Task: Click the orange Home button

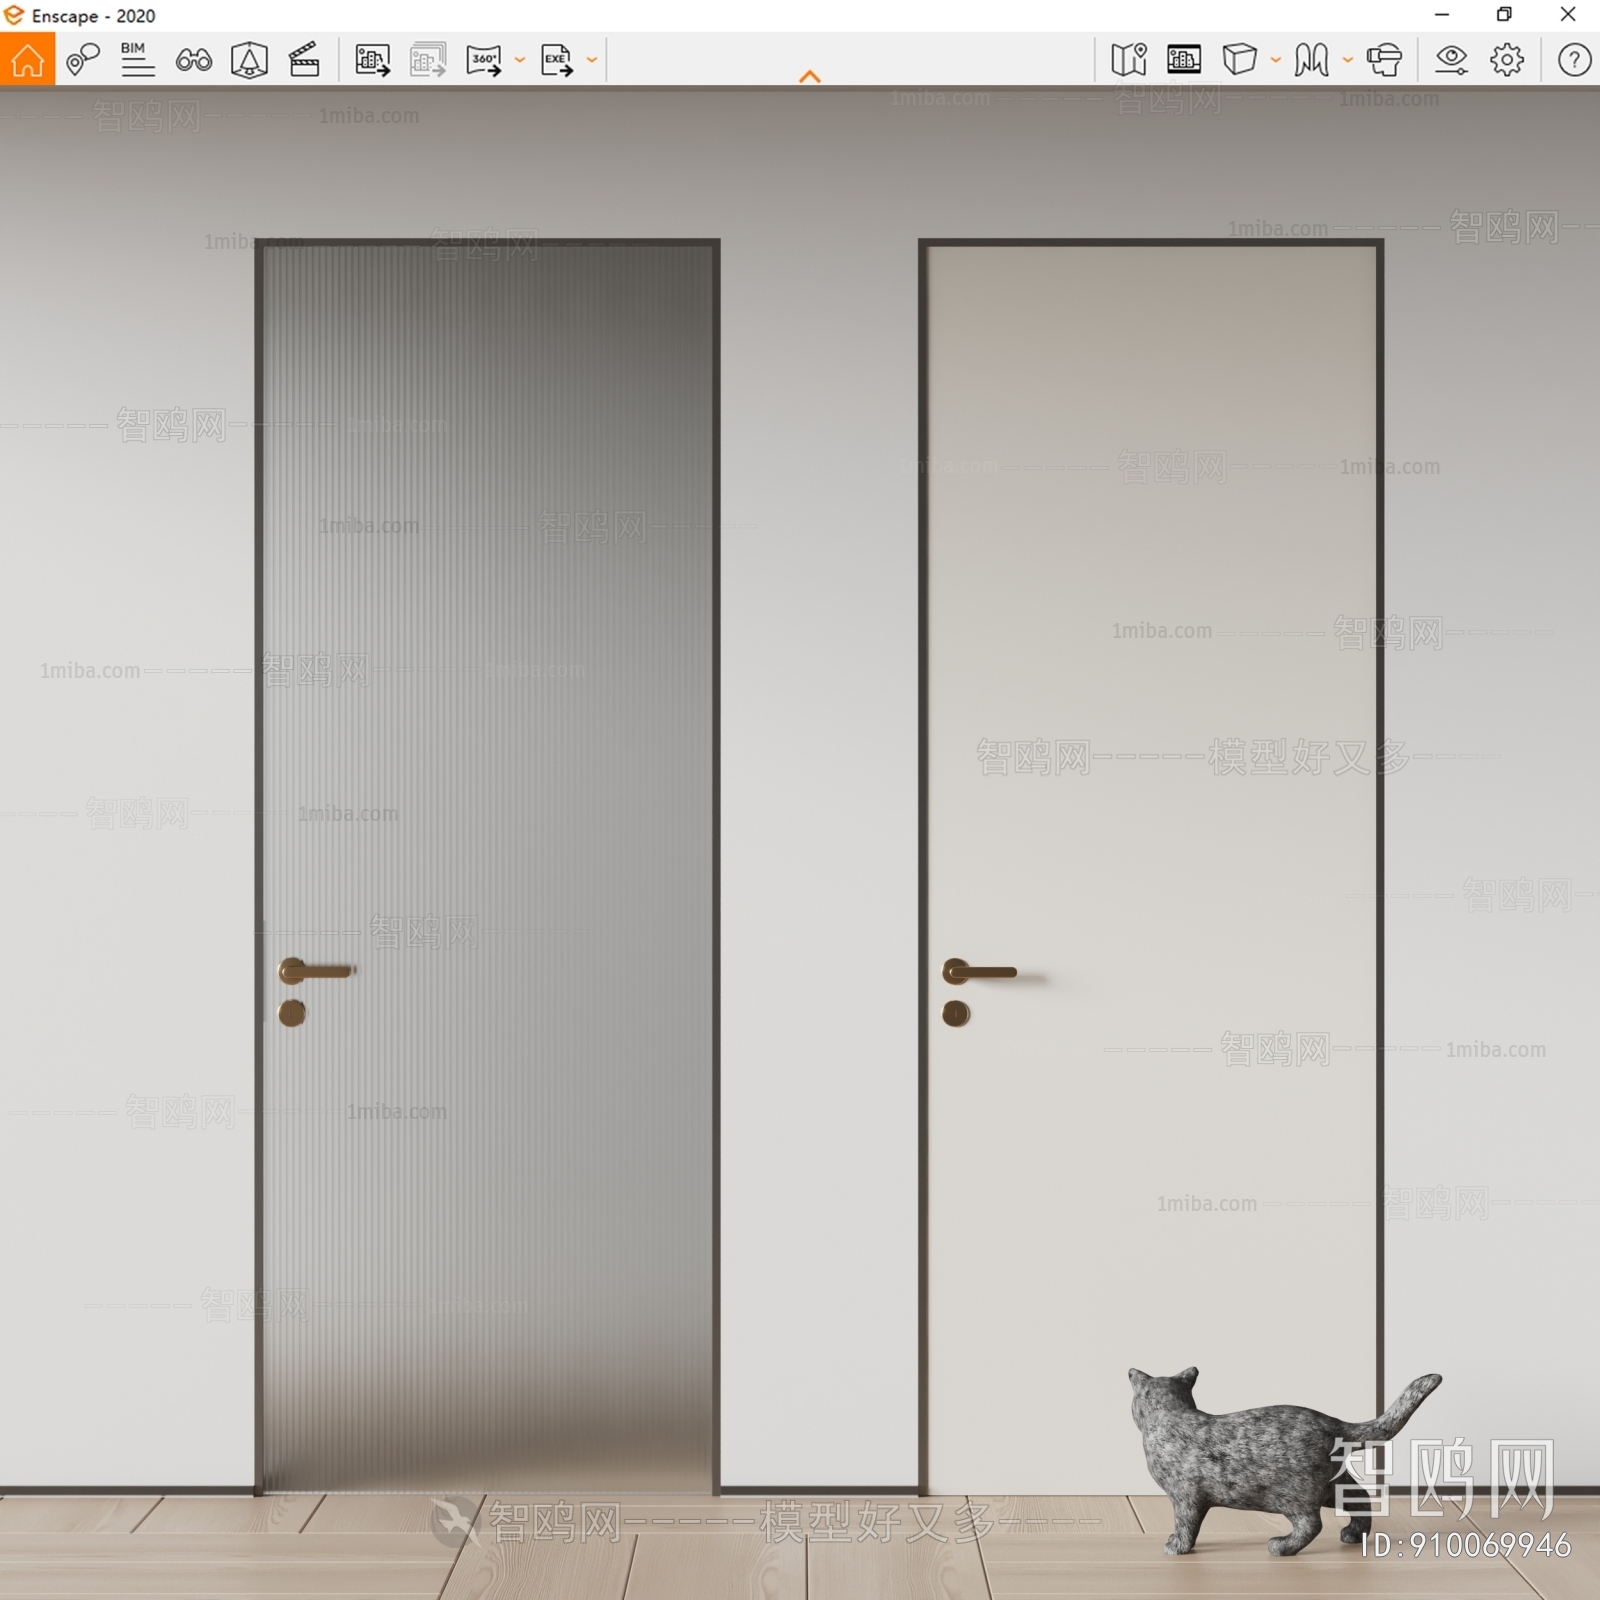Action: [x=27, y=59]
